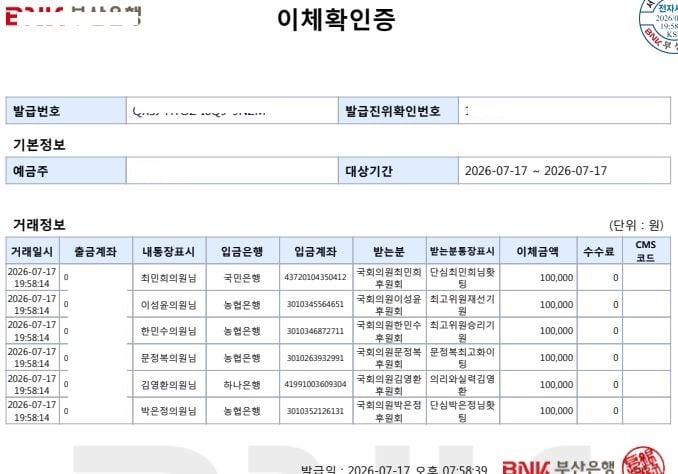Screen dimensions: 678x474
Task: Click the 수수료 column header
Action: [600, 251]
